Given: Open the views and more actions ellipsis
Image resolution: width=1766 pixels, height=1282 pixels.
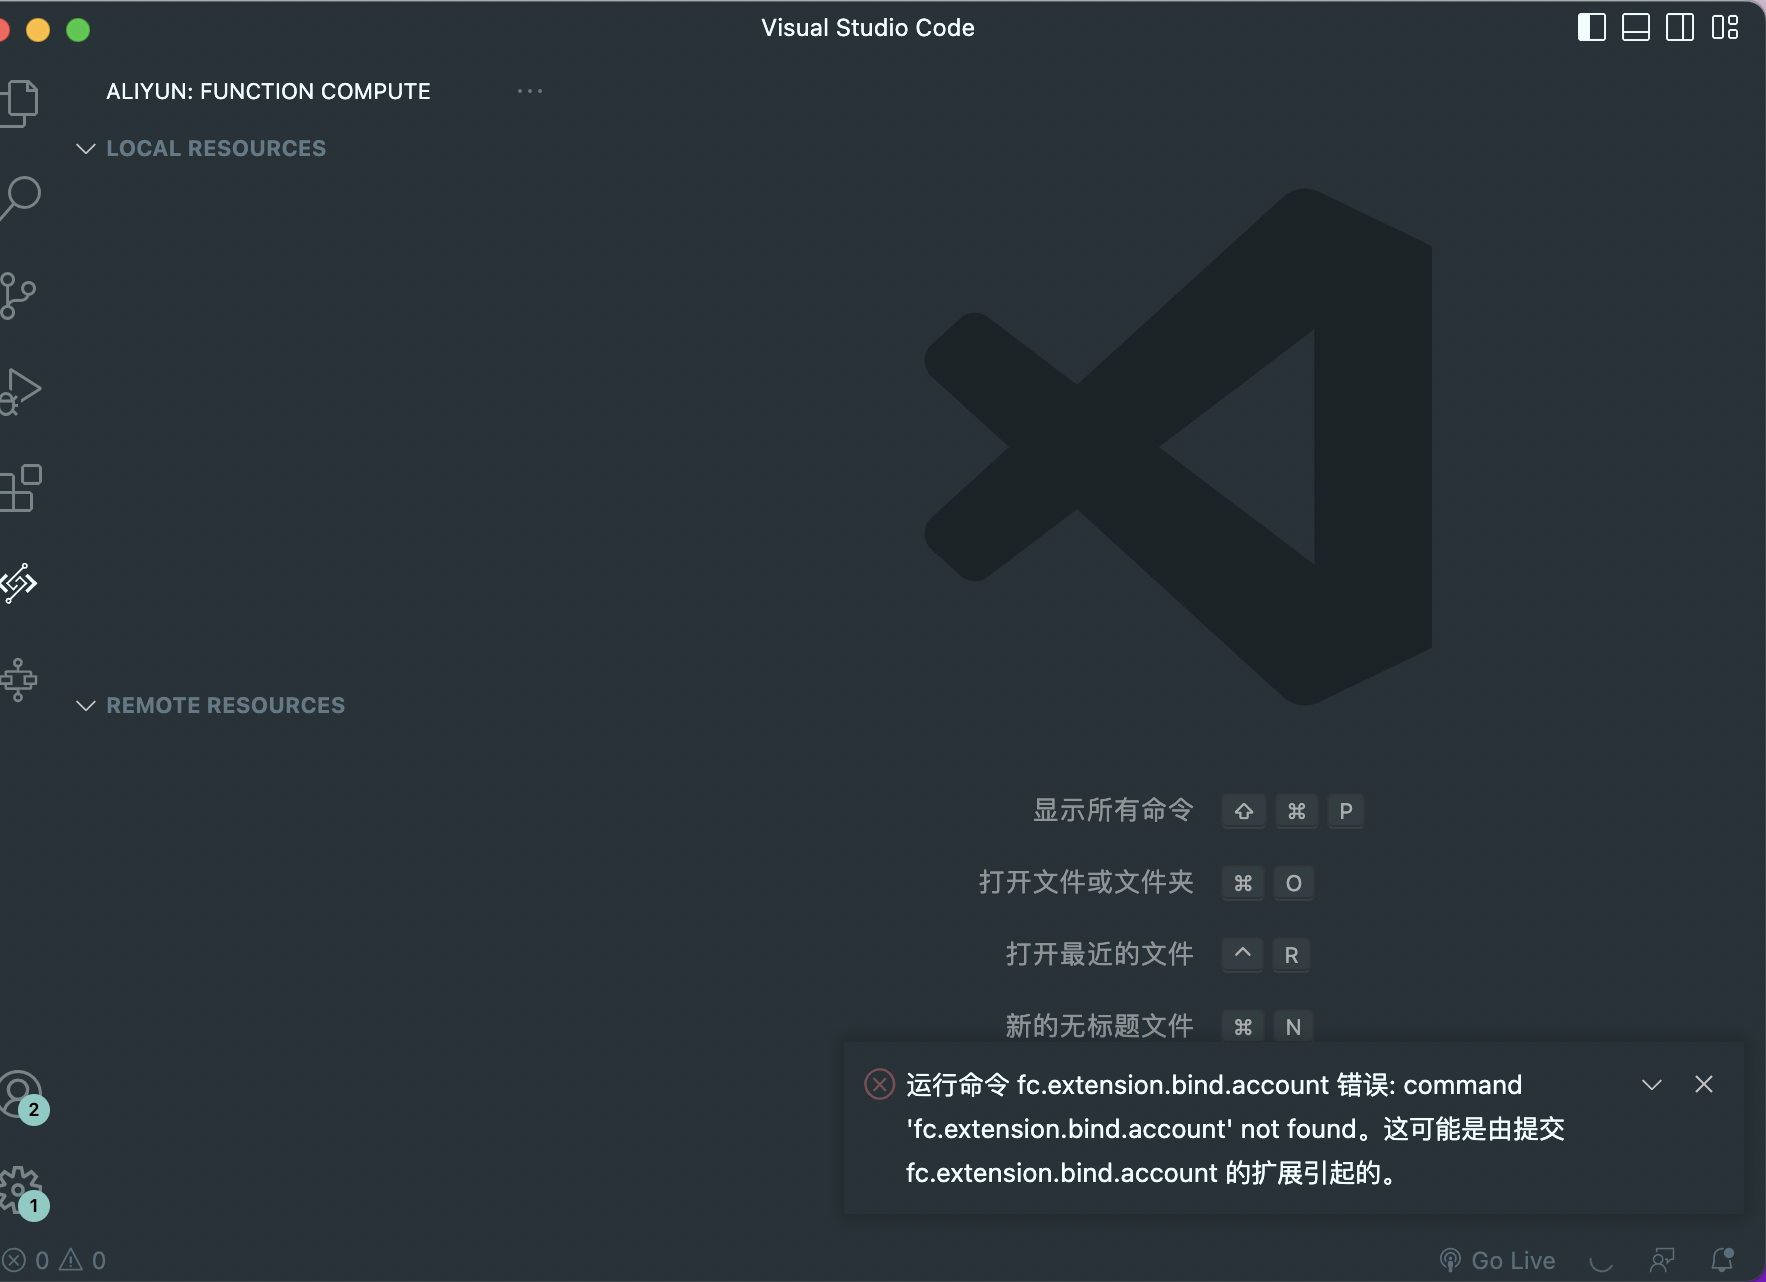Looking at the screenshot, I should click(x=530, y=91).
